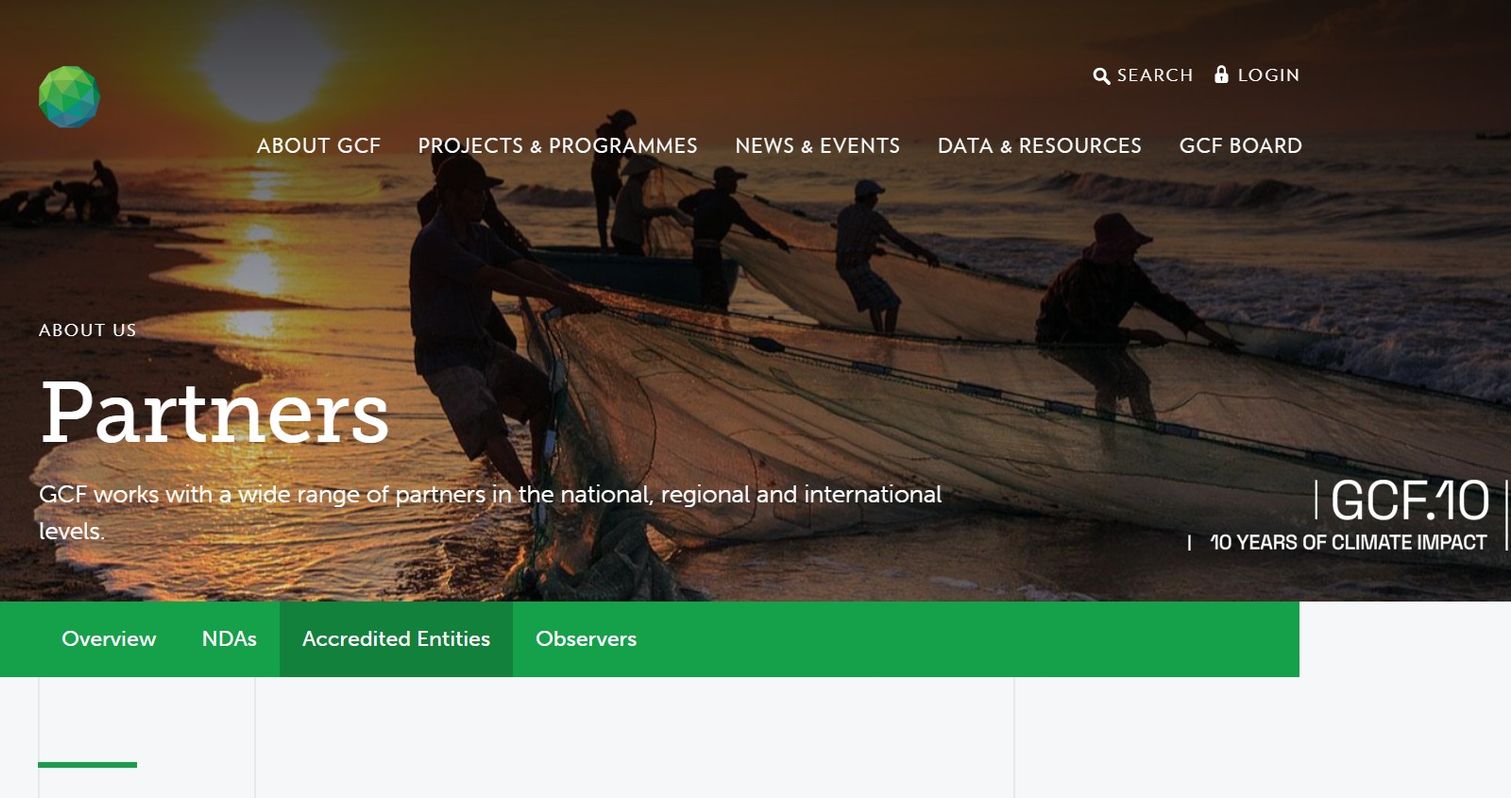This screenshot has height=798, width=1511.
Task: Open the ABOUT GCF menu
Action: point(318,146)
